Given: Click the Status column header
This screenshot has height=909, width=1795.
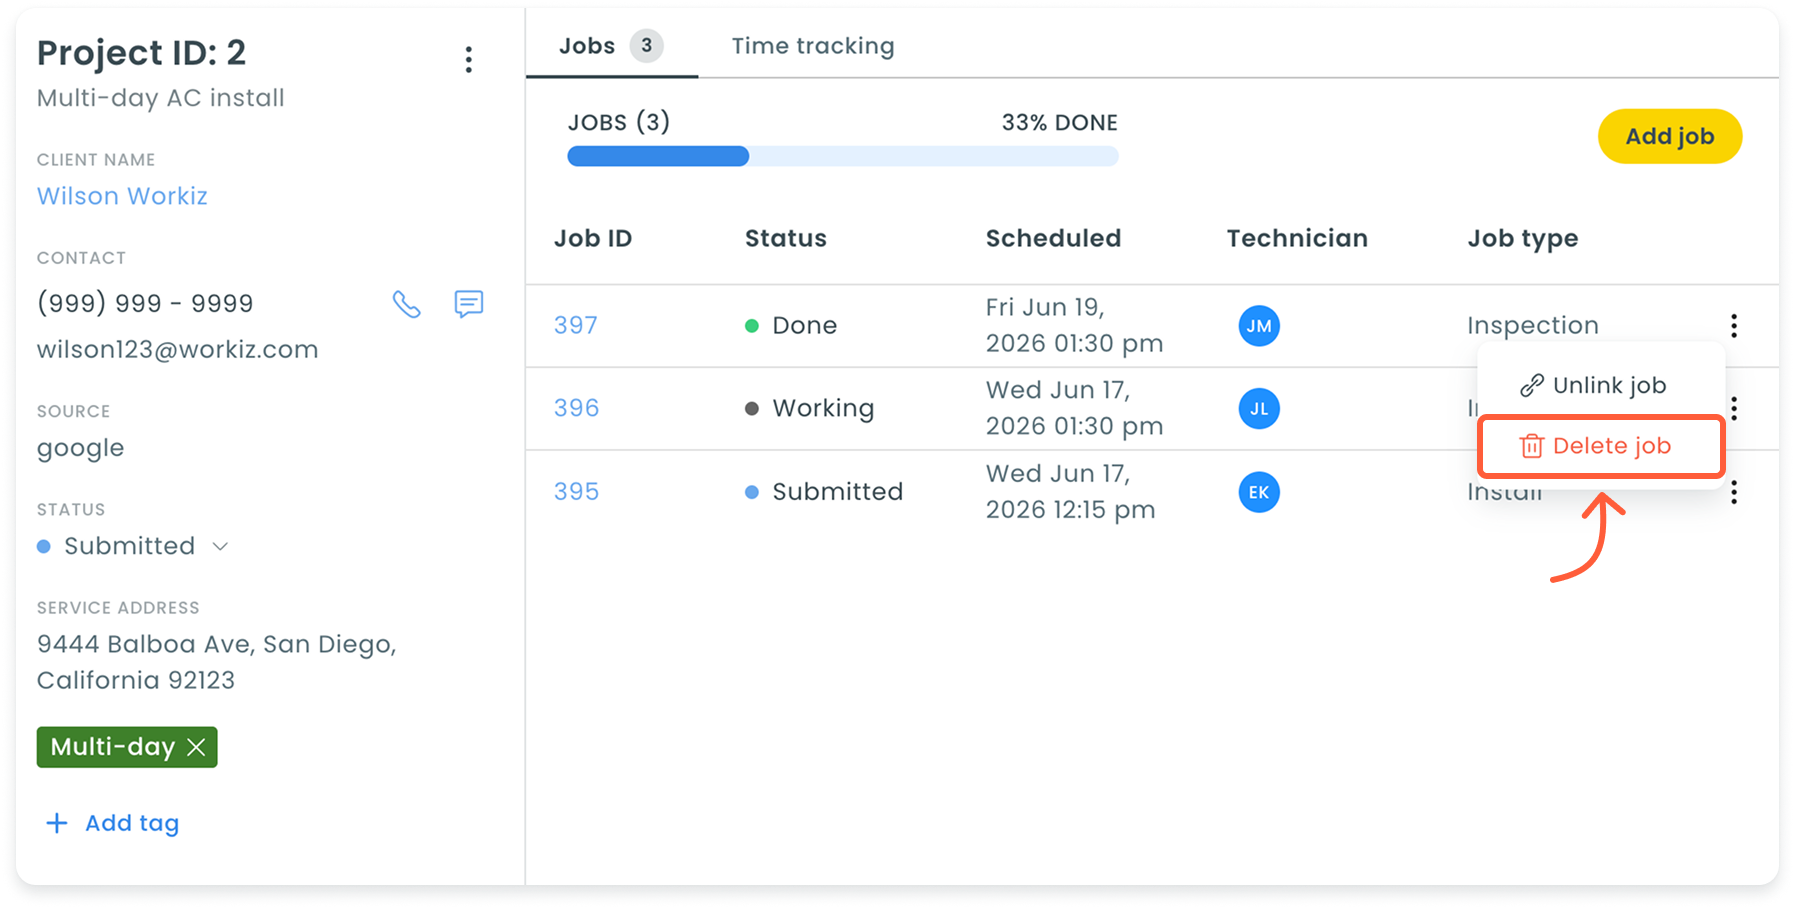Looking at the screenshot, I should tap(786, 238).
